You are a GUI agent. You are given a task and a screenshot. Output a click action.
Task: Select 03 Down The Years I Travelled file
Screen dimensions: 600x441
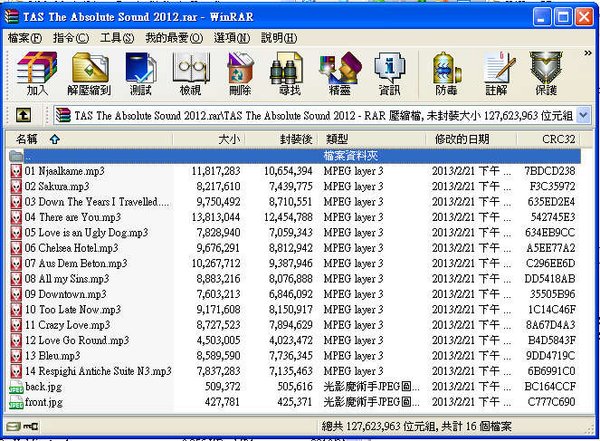(97, 202)
